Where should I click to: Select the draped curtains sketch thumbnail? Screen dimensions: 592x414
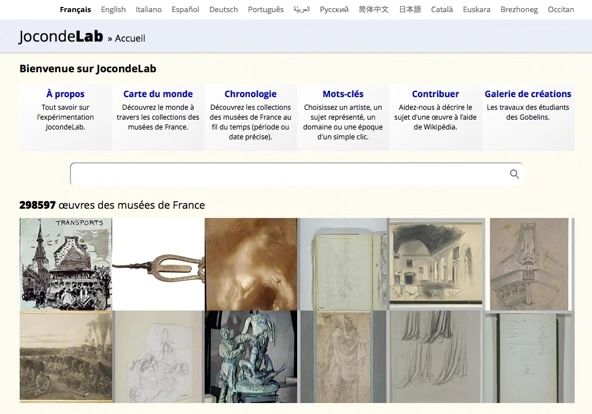click(436, 357)
